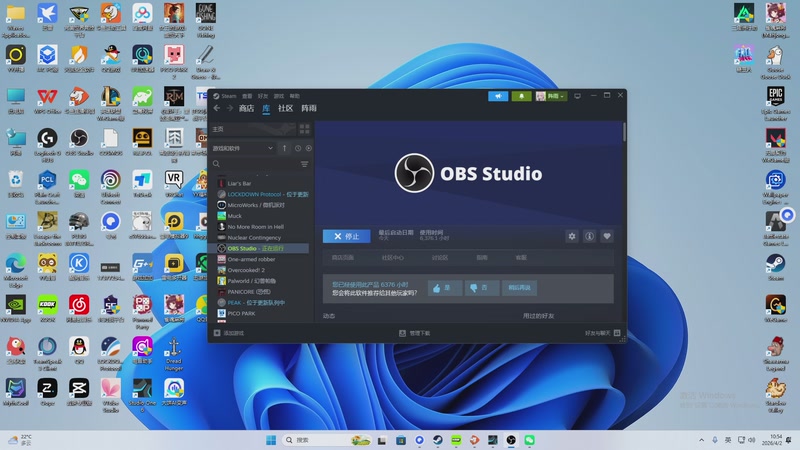Open the OBS Studio info icon
Screen dimensions: 800x450
589,236
